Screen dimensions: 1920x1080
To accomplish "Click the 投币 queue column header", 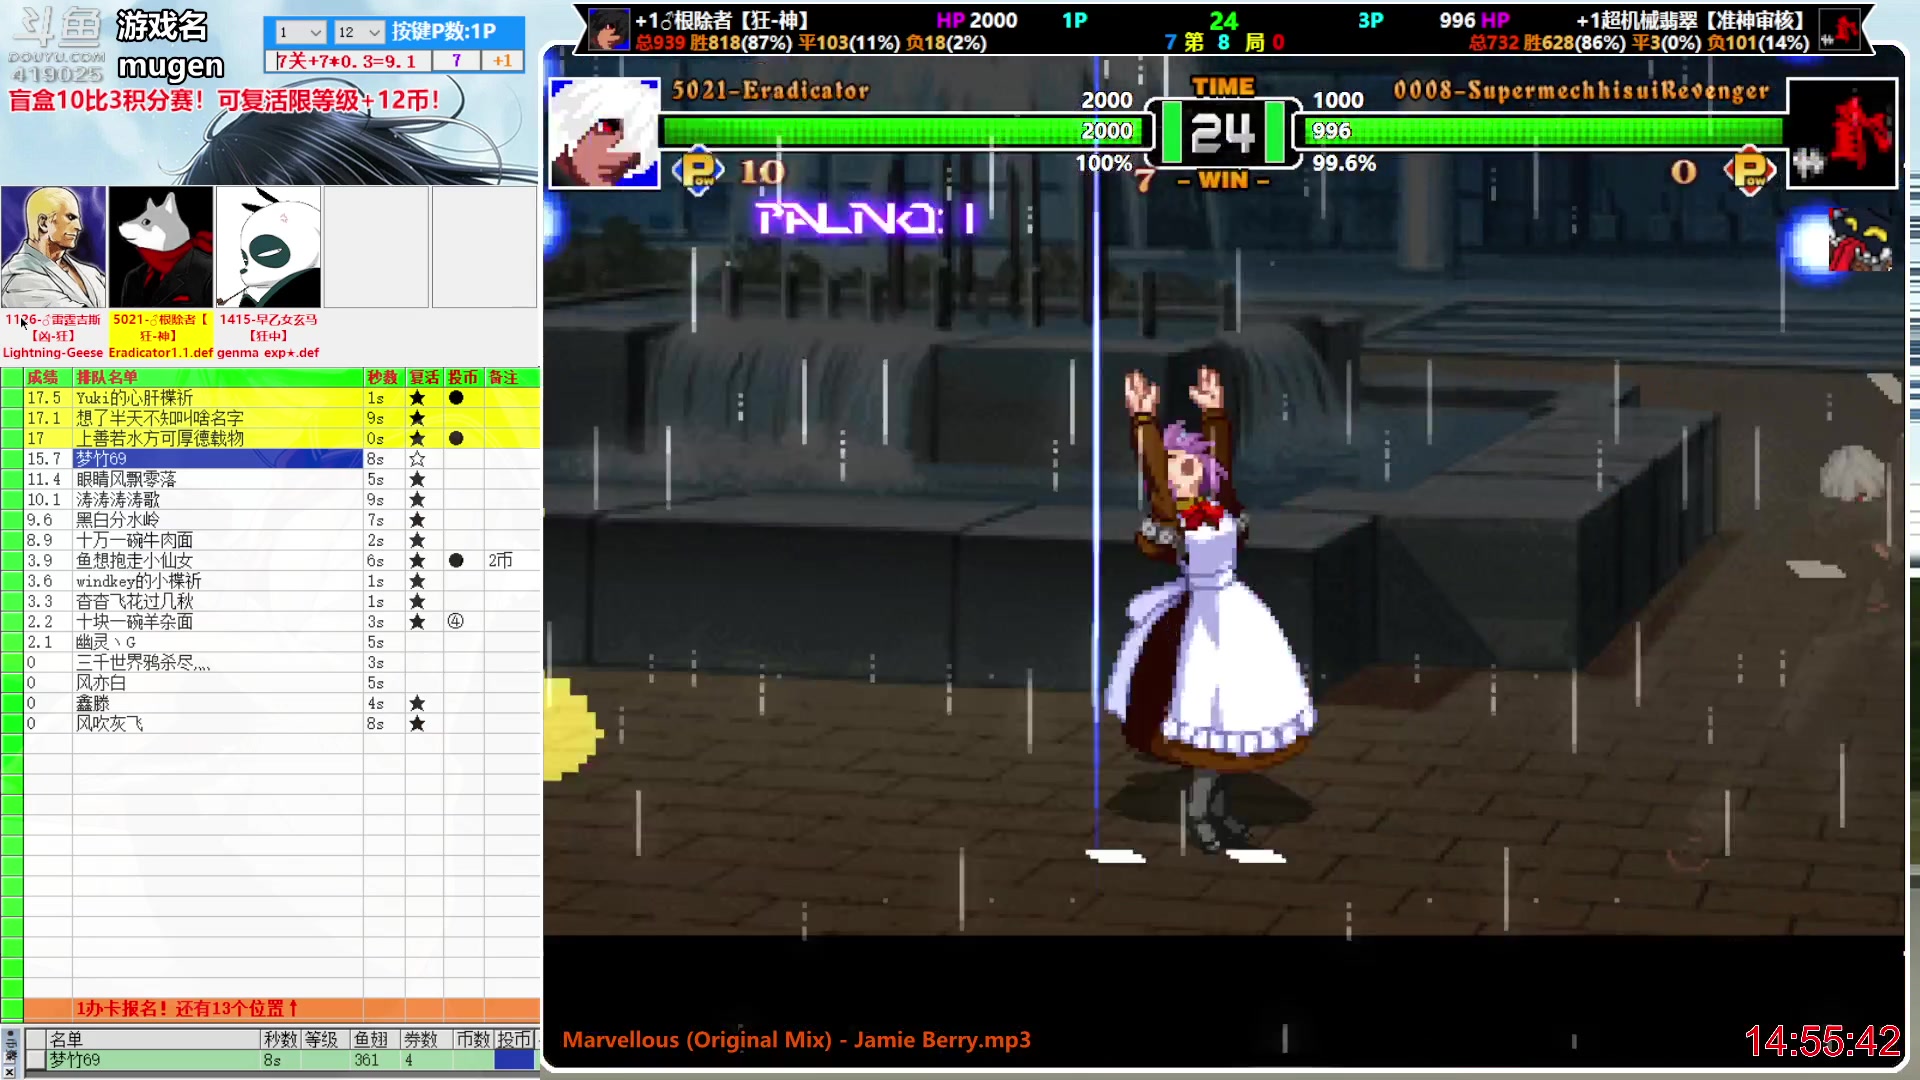I will (x=464, y=377).
